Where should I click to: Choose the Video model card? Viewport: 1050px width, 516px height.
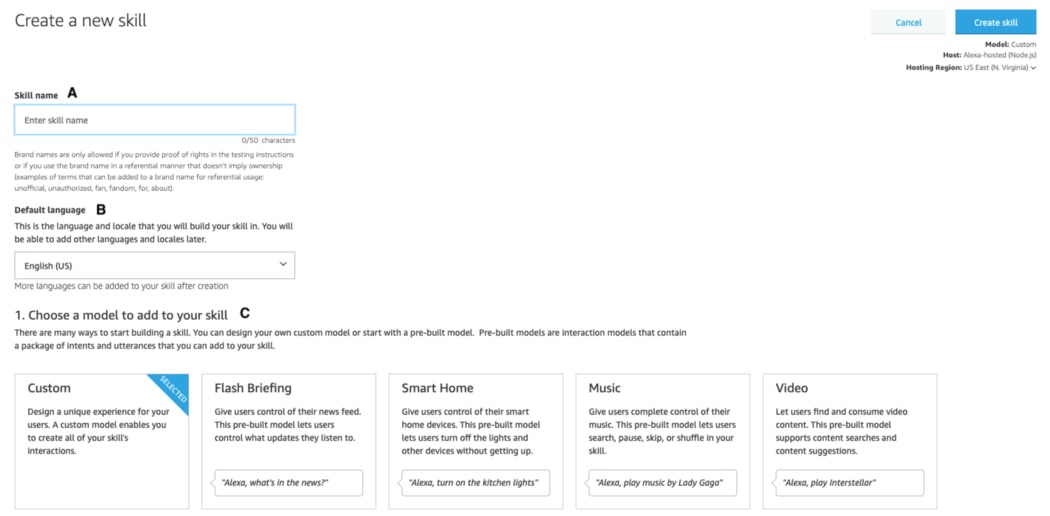[x=850, y=442]
